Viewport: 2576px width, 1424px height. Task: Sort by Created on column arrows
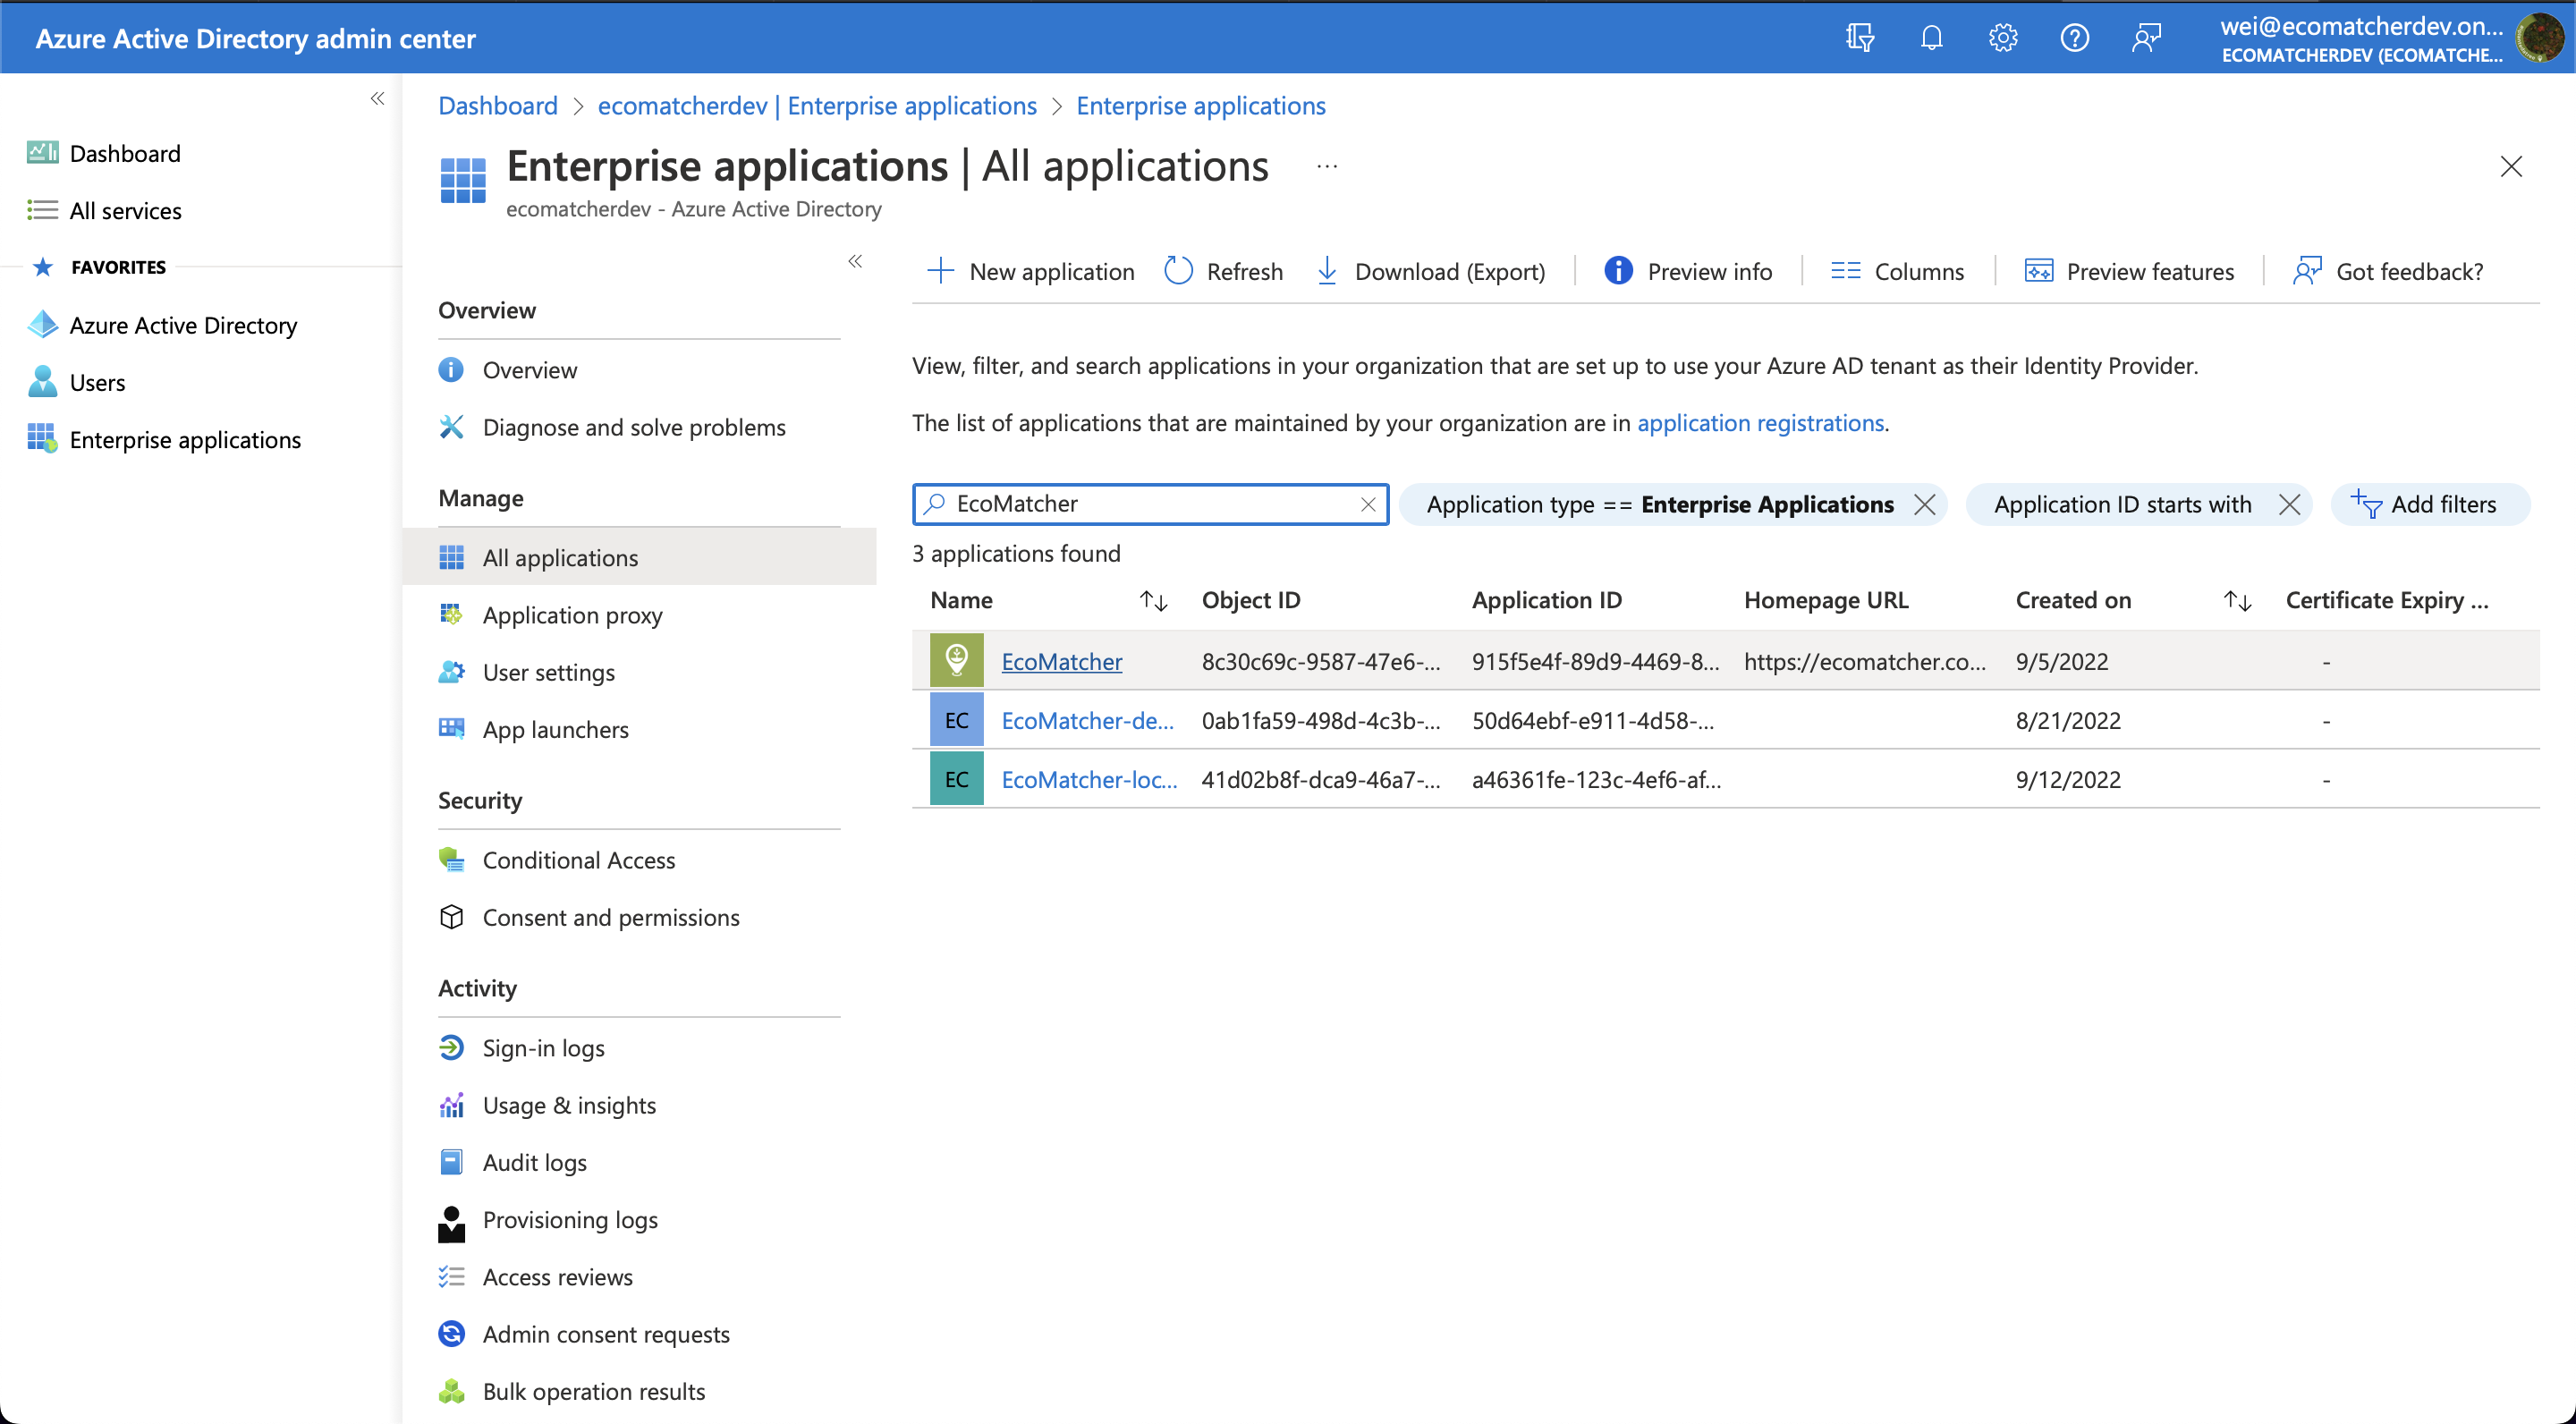tap(2236, 600)
